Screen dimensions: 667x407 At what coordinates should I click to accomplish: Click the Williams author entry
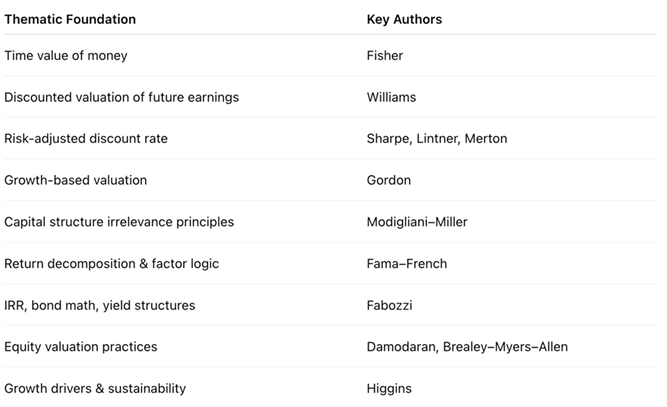[x=392, y=97]
